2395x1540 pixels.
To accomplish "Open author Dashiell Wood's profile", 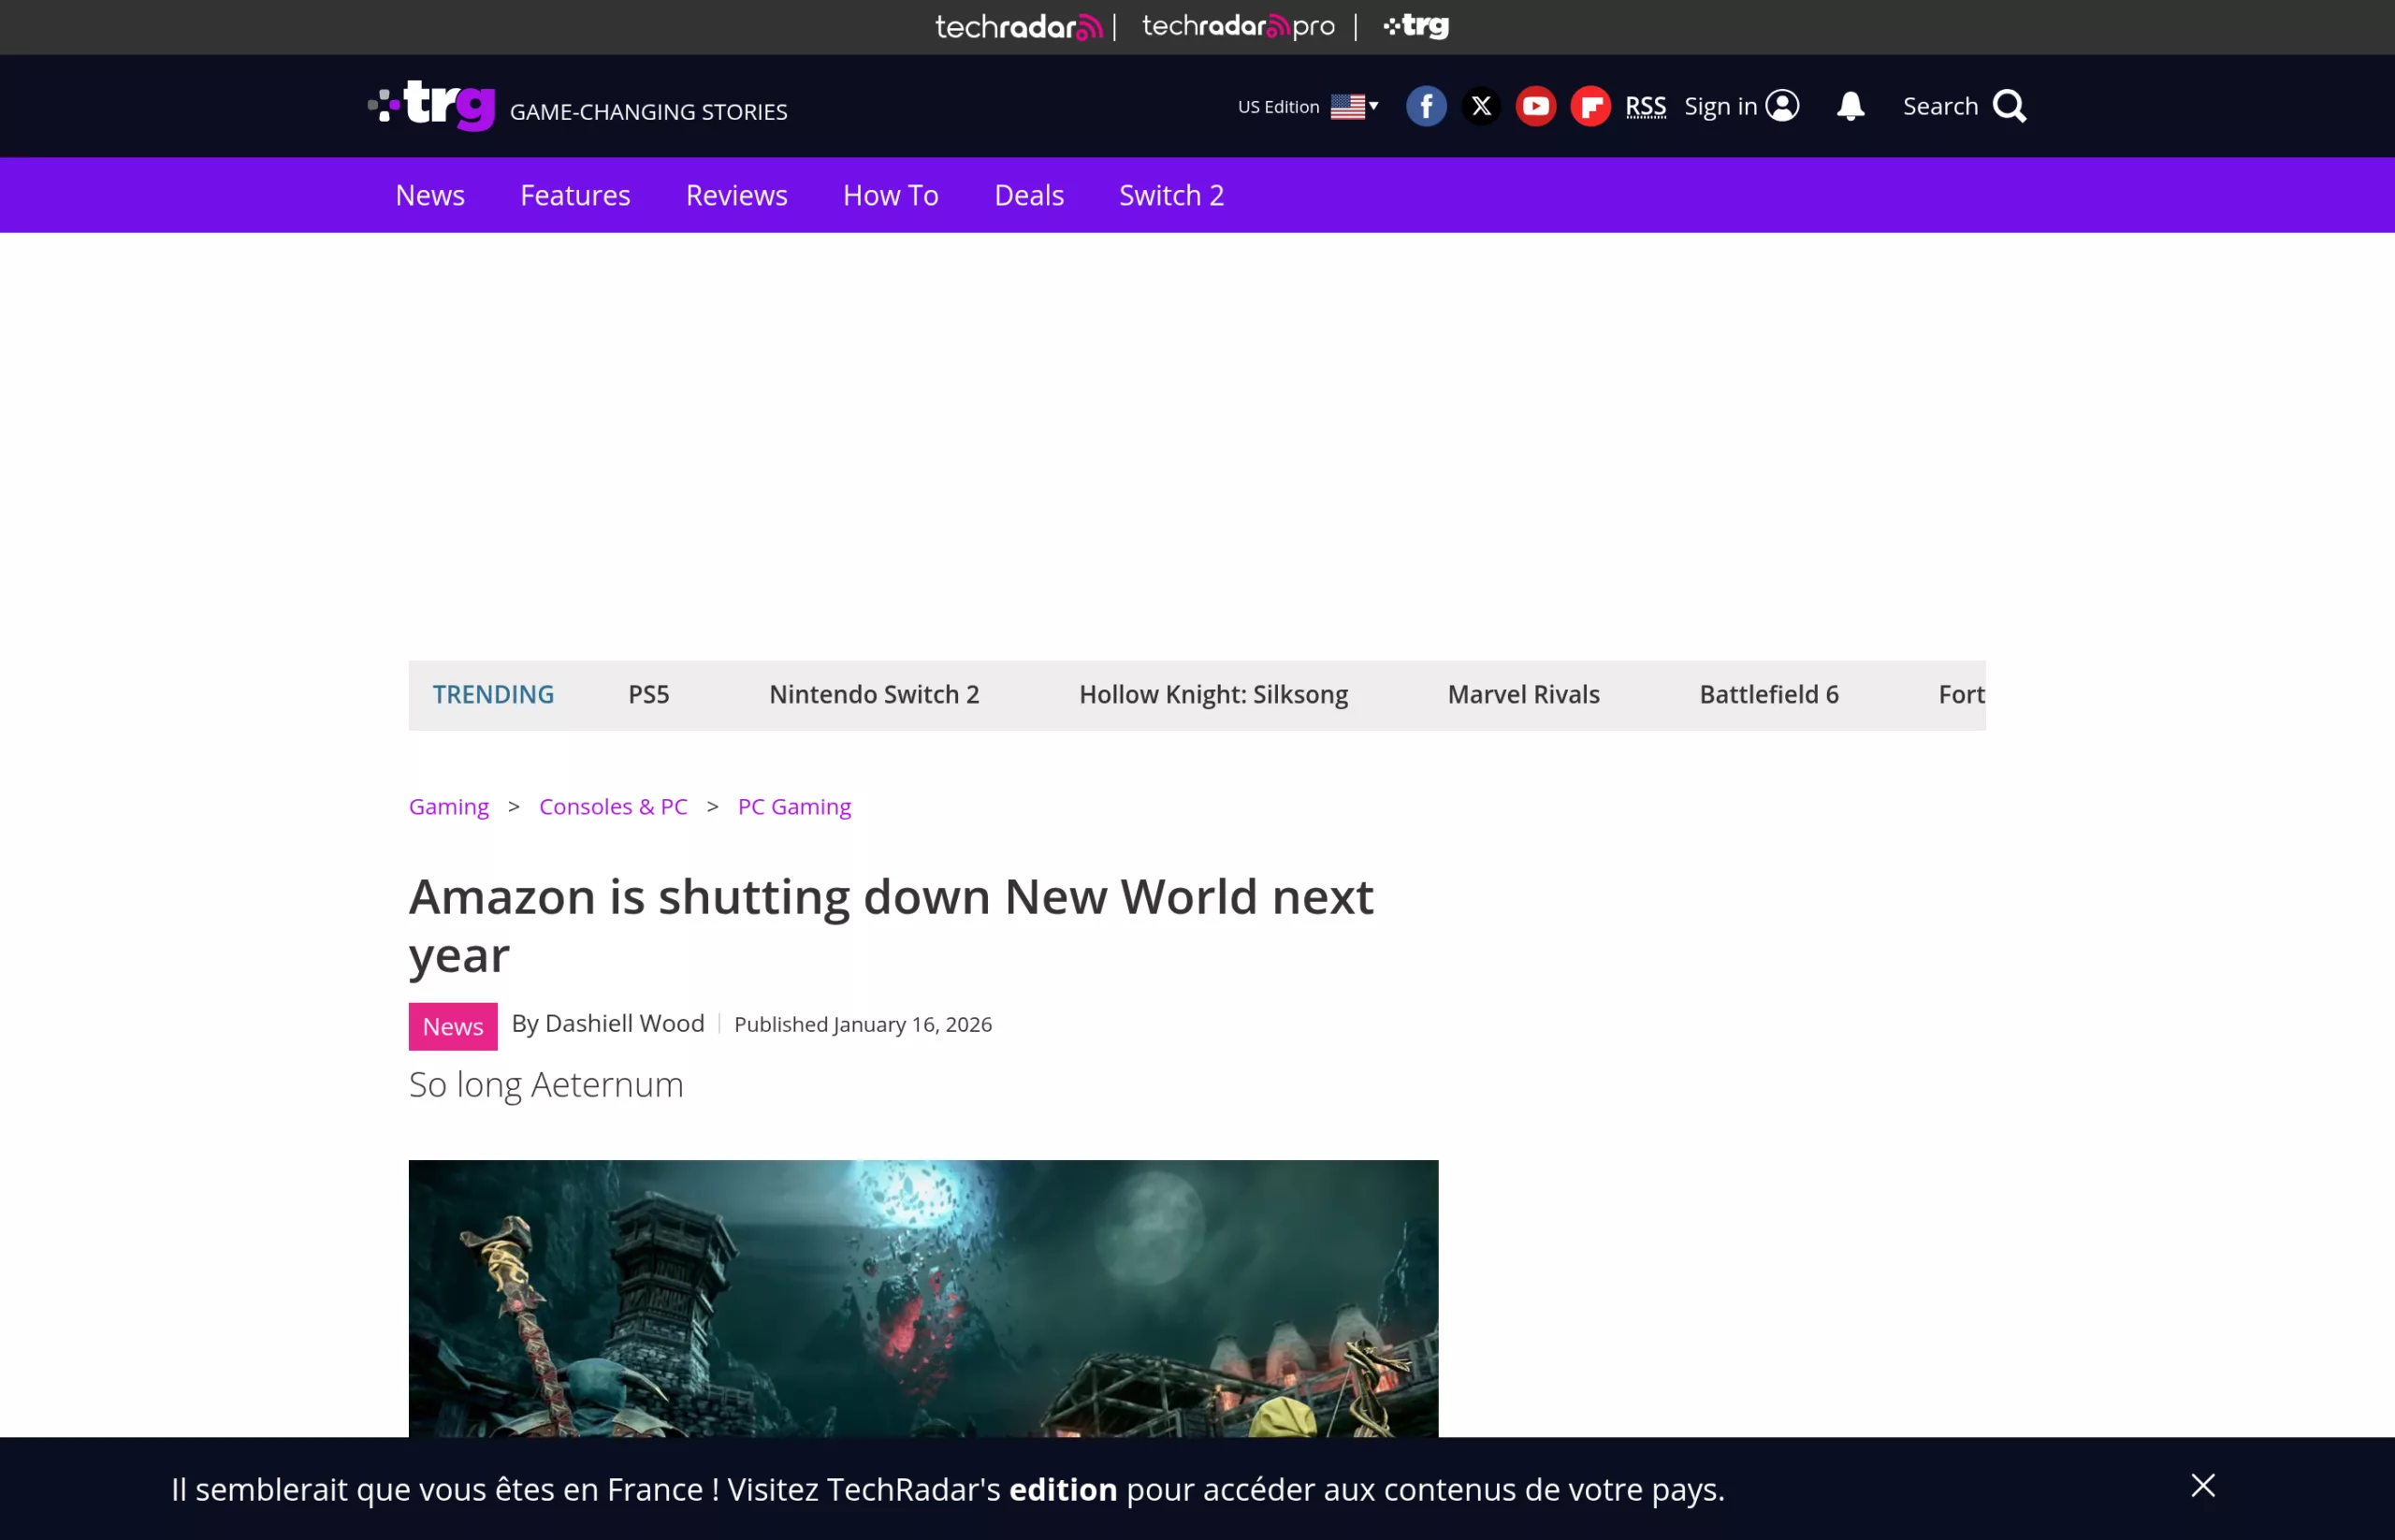I will (625, 1024).
